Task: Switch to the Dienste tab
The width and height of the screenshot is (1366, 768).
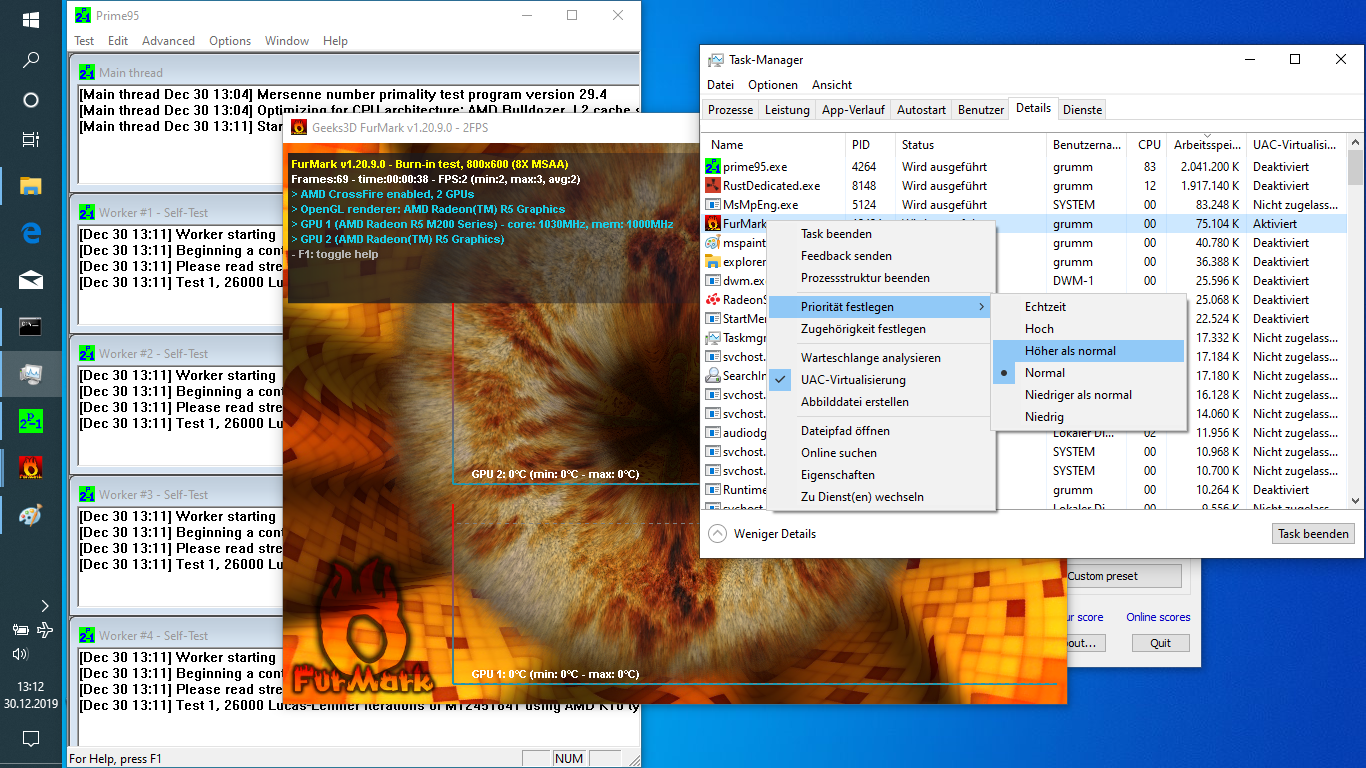Action: 1082,110
